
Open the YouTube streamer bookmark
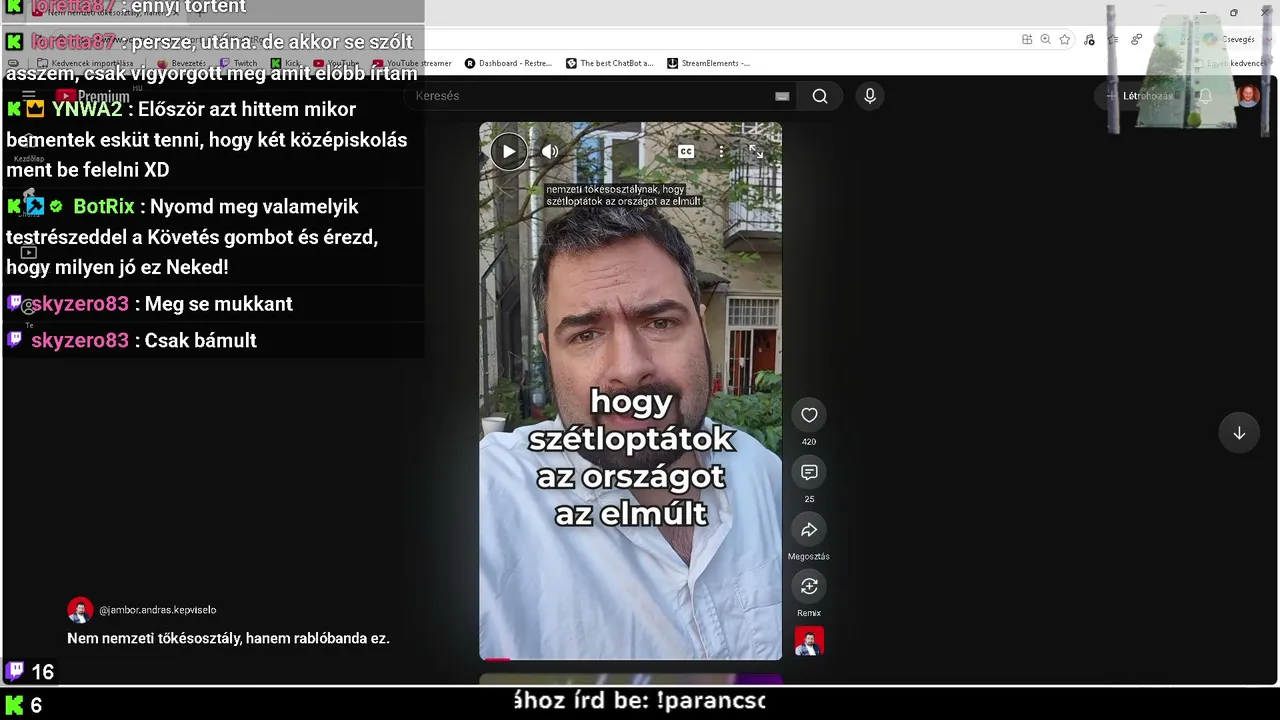click(413, 63)
